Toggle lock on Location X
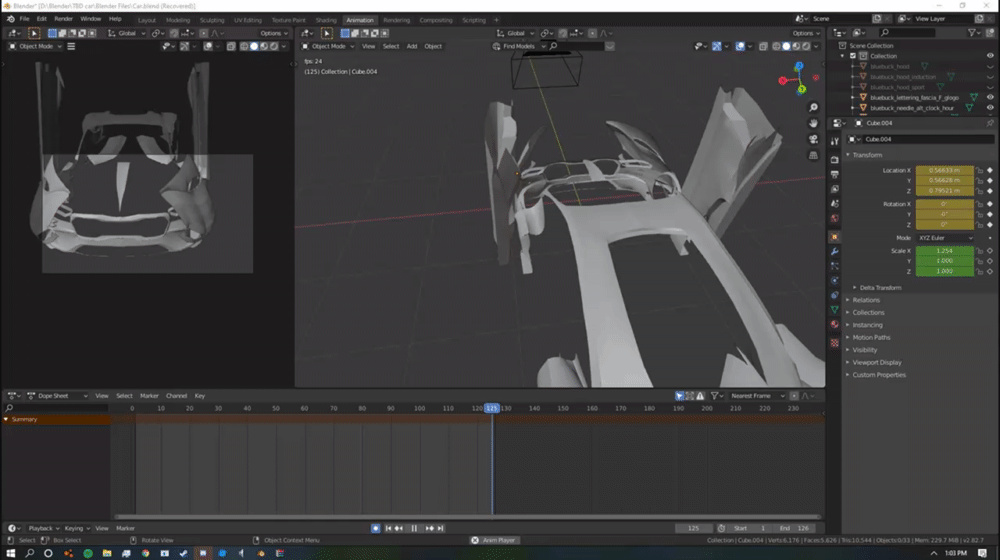 pos(979,170)
